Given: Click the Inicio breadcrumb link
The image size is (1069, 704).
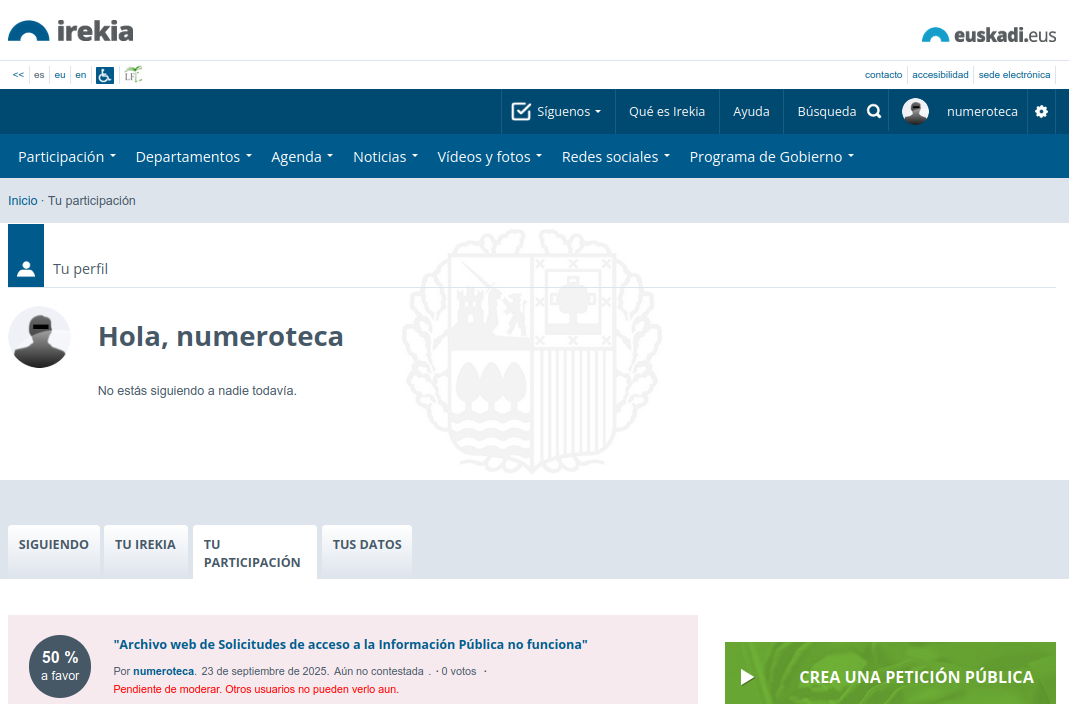Looking at the screenshot, I should tap(22, 201).
